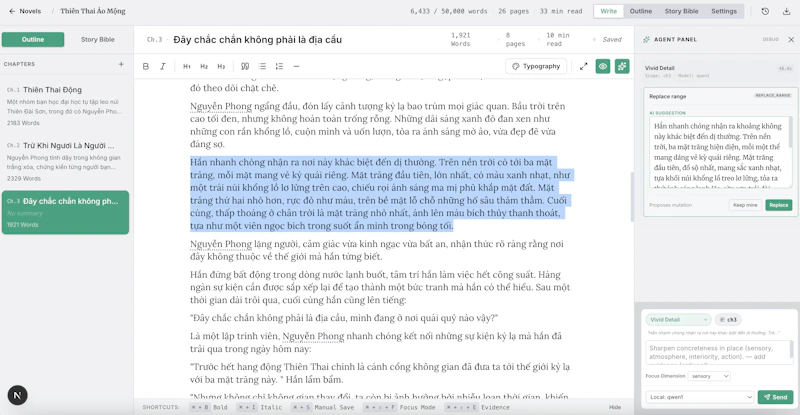This screenshot has width=800, height=415.
Task: Click the Novels breadcrumb link
Action: pyautogui.click(x=30, y=11)
